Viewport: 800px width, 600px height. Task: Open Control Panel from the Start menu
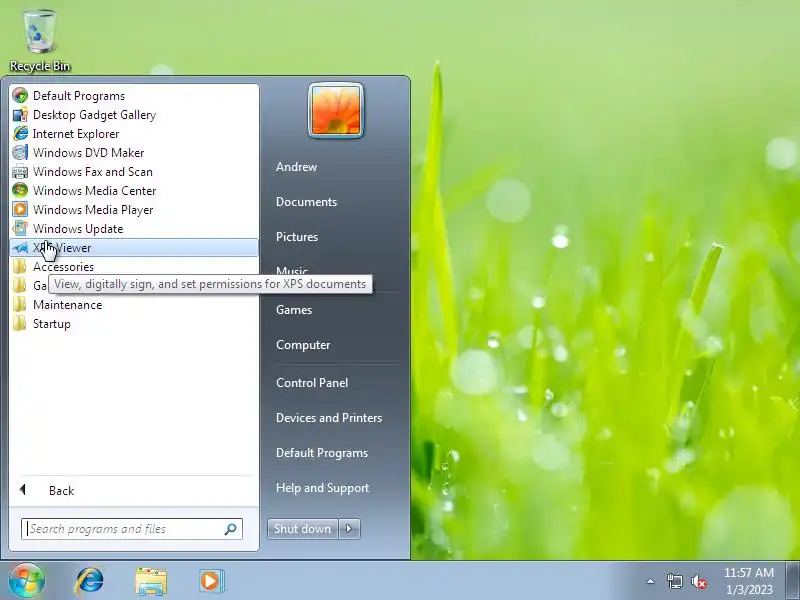point(312,383)
